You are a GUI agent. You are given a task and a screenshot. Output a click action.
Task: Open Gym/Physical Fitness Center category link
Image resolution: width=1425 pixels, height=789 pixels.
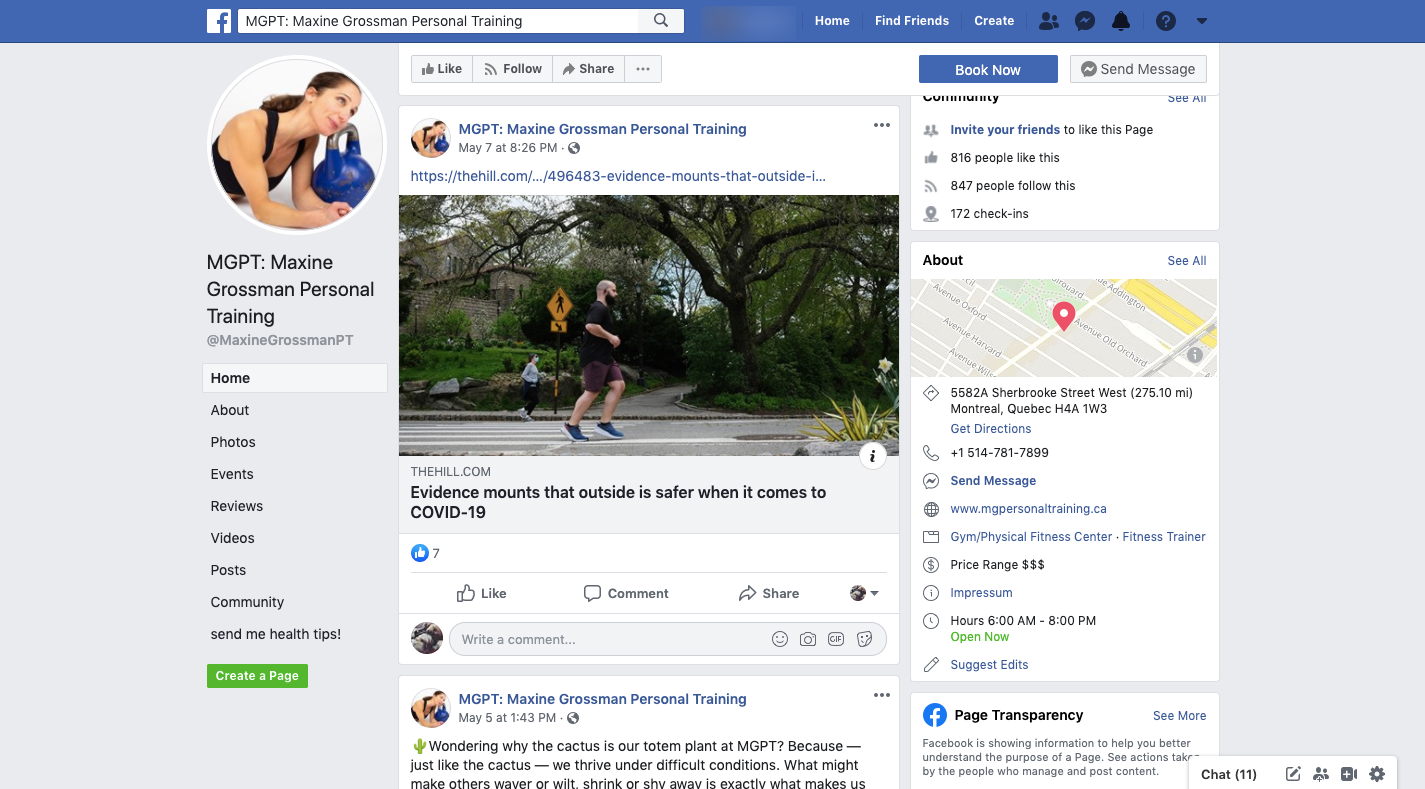coord(1032,537)
